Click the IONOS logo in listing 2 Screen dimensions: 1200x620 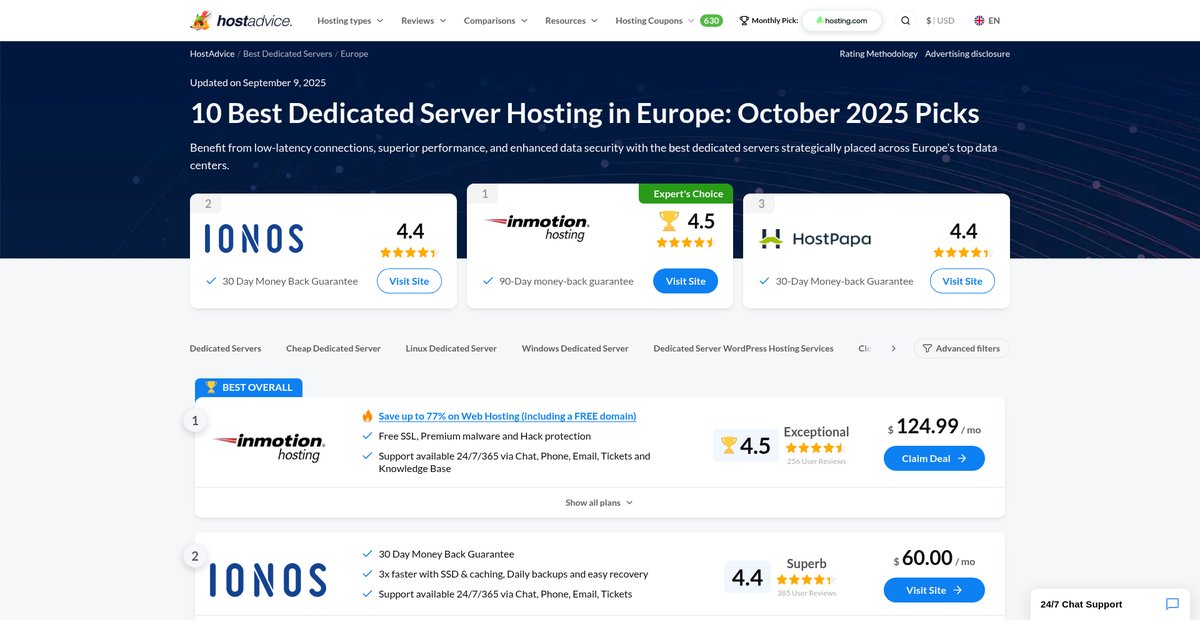tap(268, 580)
